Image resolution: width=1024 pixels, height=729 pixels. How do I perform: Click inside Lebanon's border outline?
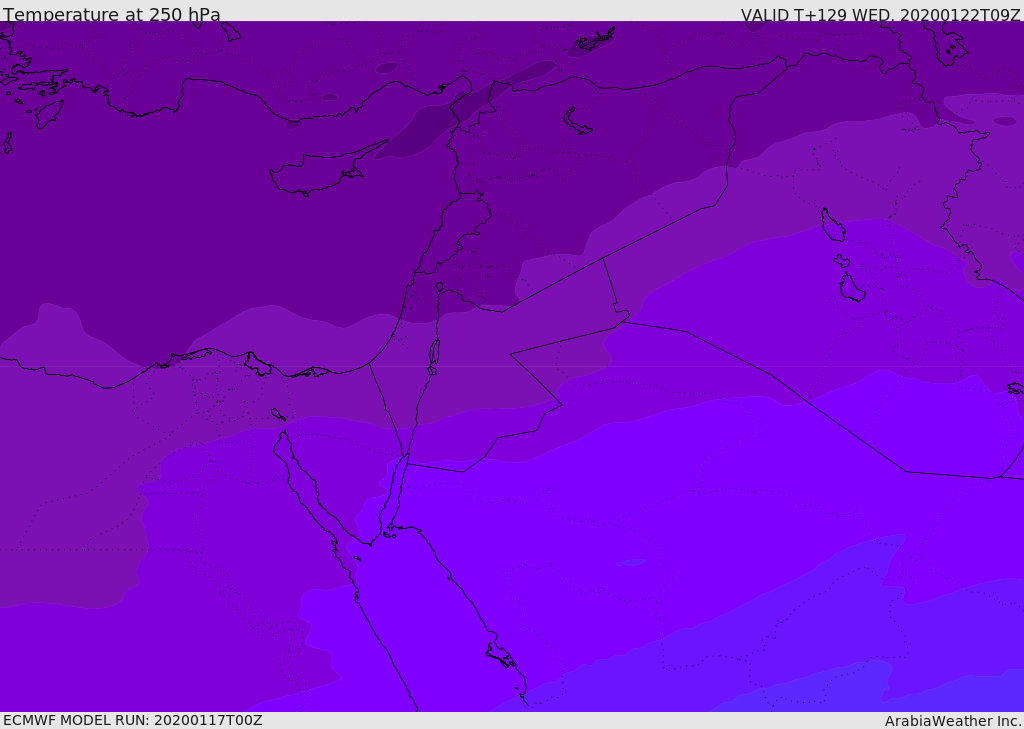click(457, 235)
